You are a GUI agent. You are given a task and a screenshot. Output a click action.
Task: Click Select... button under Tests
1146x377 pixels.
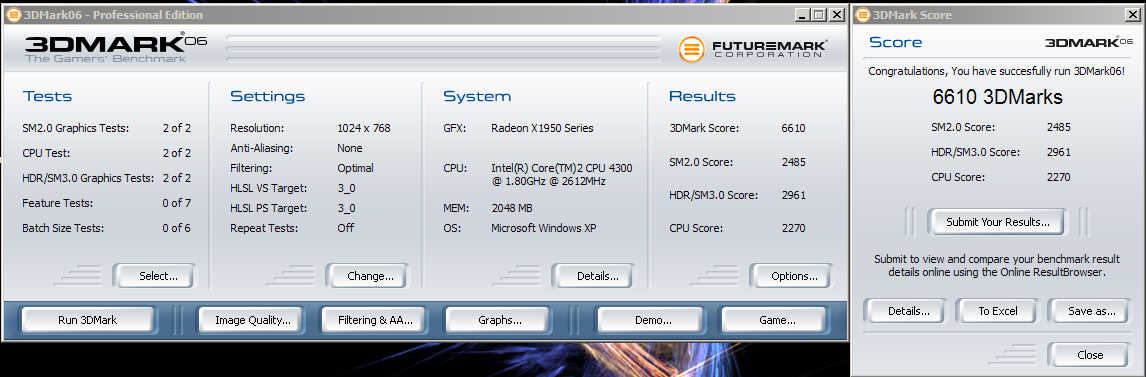[x=154, y=276]
